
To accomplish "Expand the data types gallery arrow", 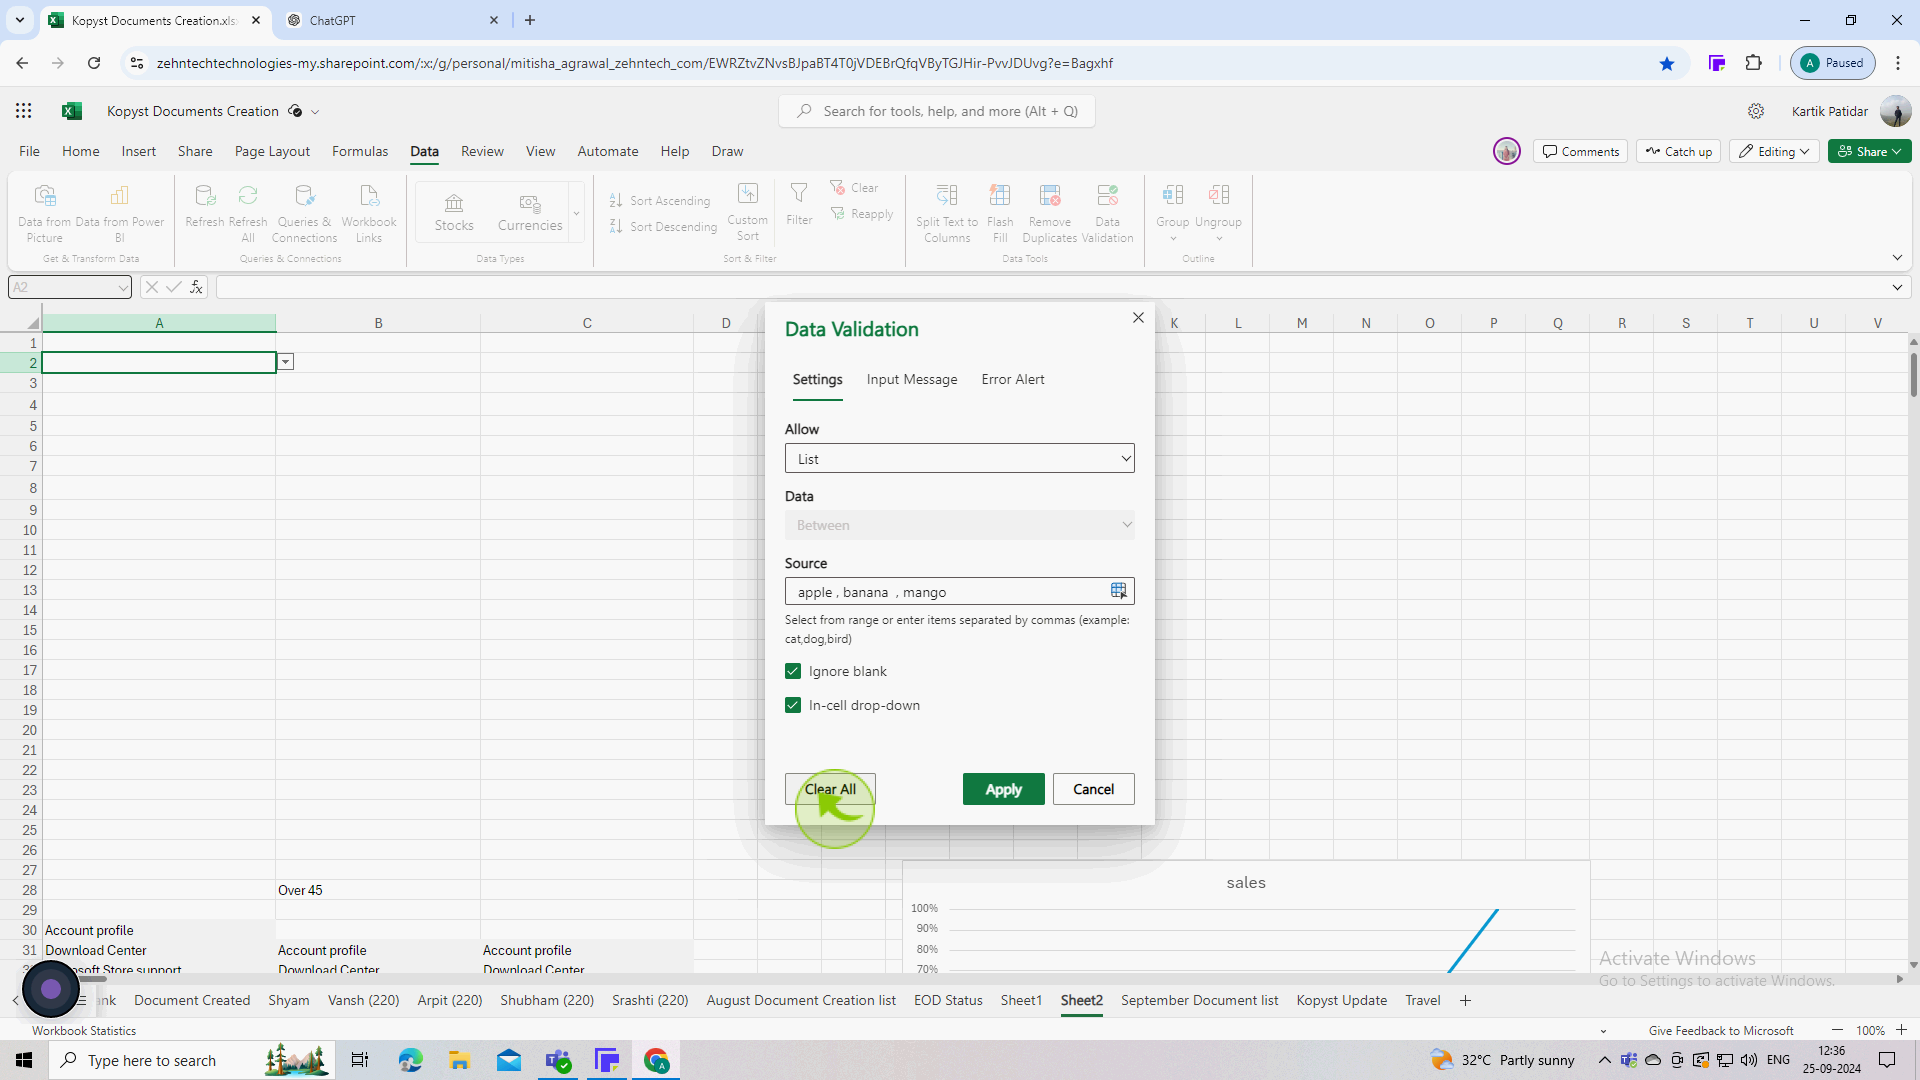I will click(x=576, y=212).
